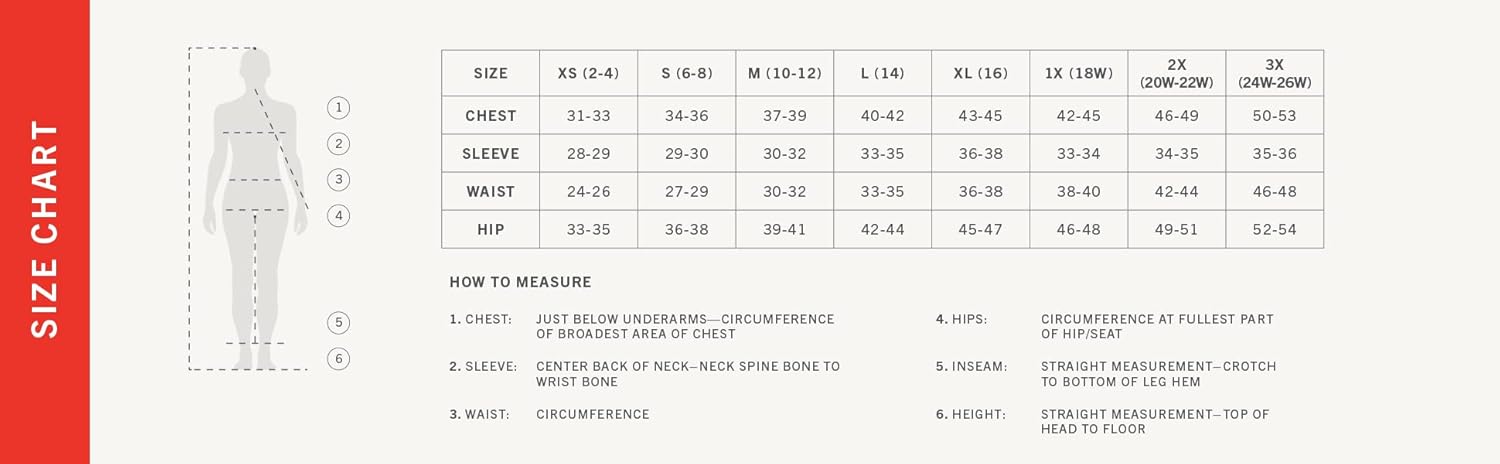This screenshot has height=464, width=1500.
Task: Select the 3X (24W-26W) column header
Action: click(1274, 73)
